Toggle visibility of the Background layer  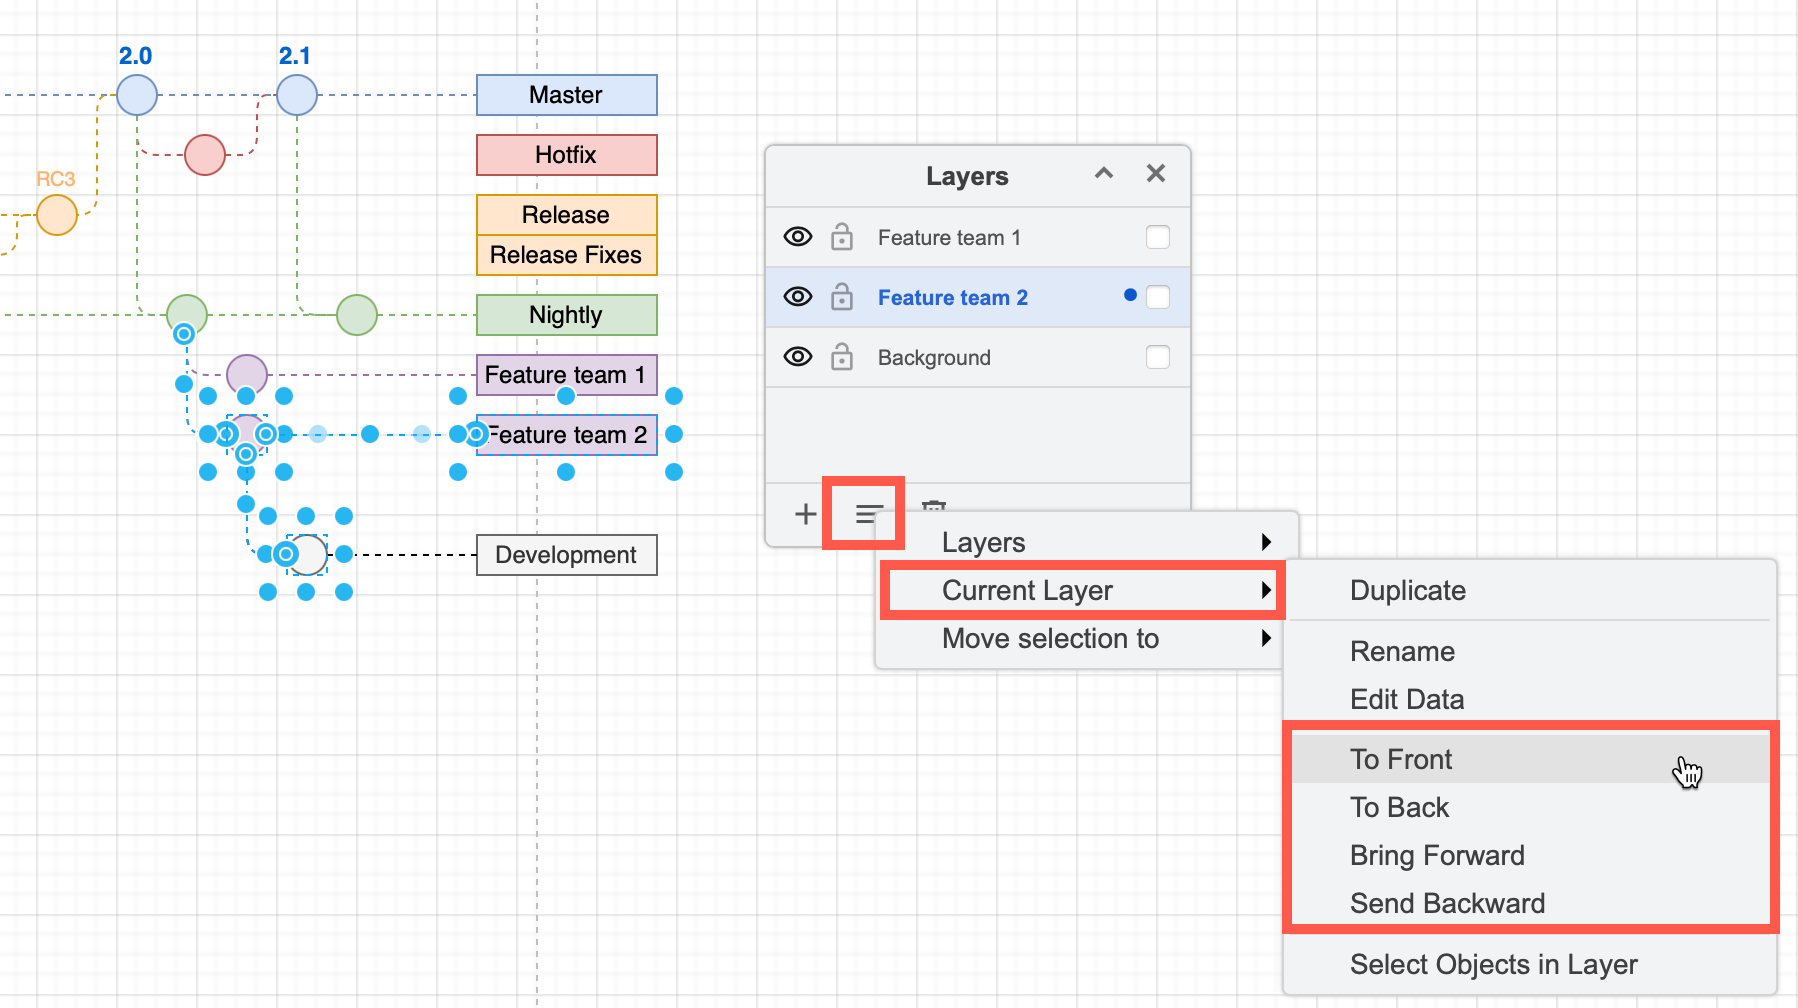(797, 357)
